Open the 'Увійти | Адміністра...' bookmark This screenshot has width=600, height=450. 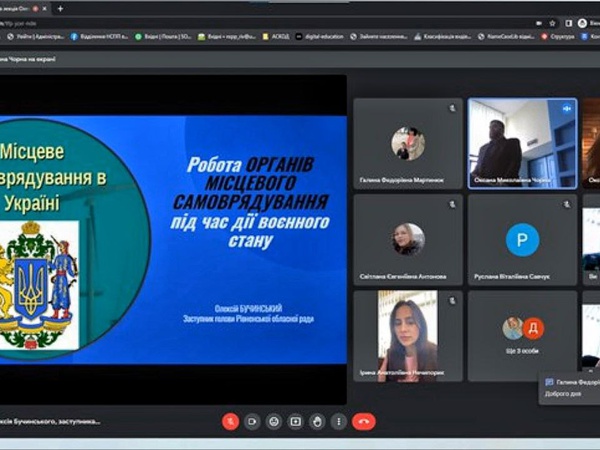(36, 37)
